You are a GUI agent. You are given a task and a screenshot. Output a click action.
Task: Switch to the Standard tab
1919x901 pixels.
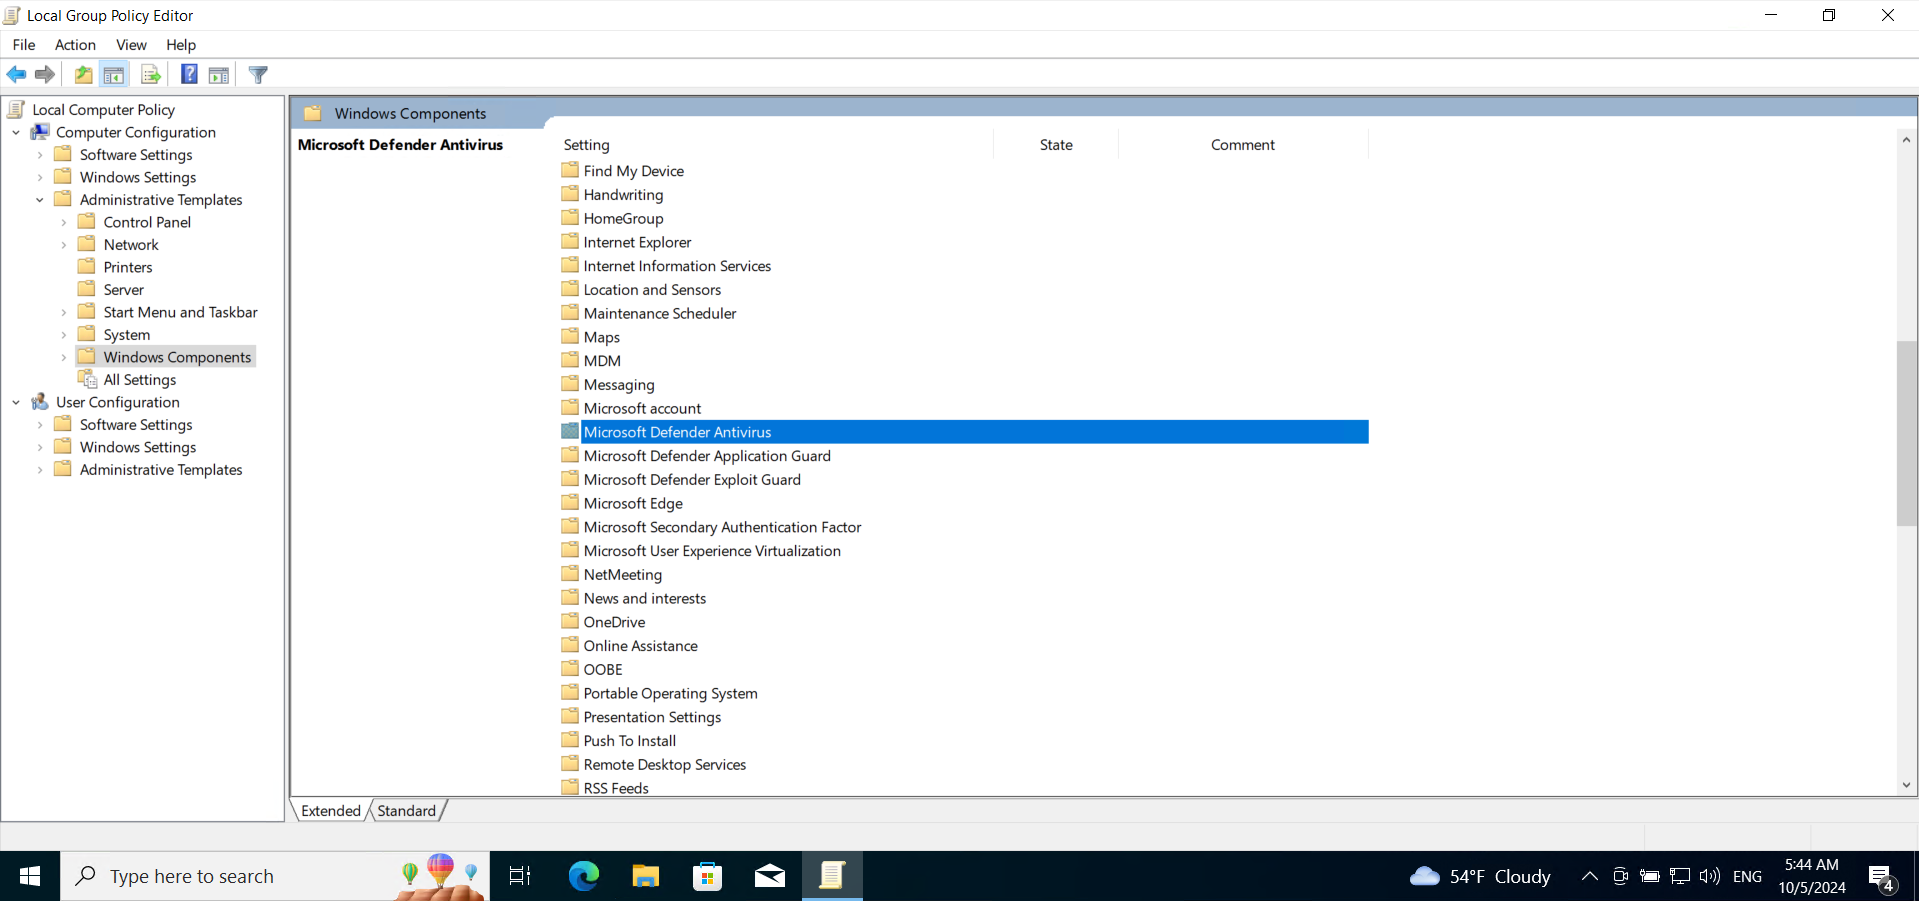407,811
